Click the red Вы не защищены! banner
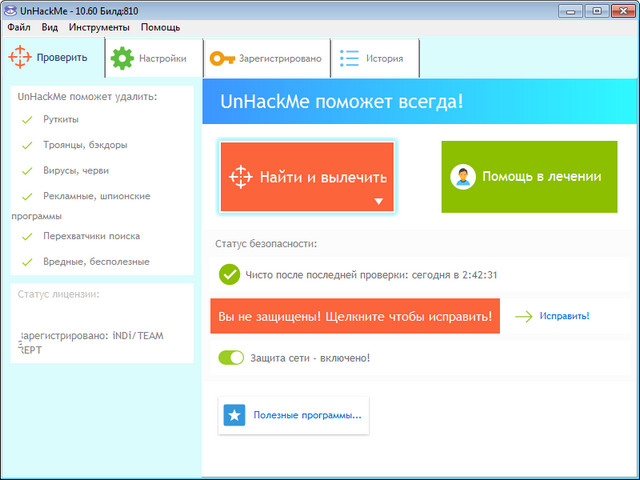The width and height of the screenshot is (640, 480). 355,316
